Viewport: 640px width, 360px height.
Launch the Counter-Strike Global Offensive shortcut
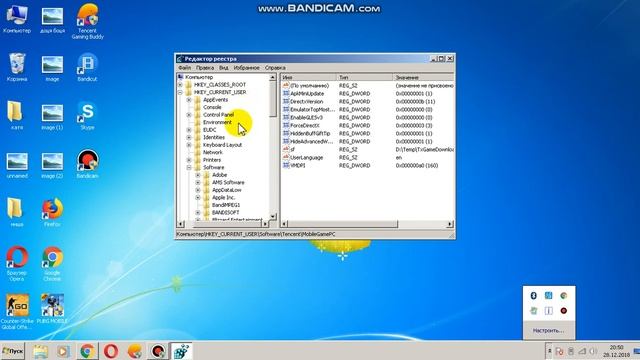point(17,311)
